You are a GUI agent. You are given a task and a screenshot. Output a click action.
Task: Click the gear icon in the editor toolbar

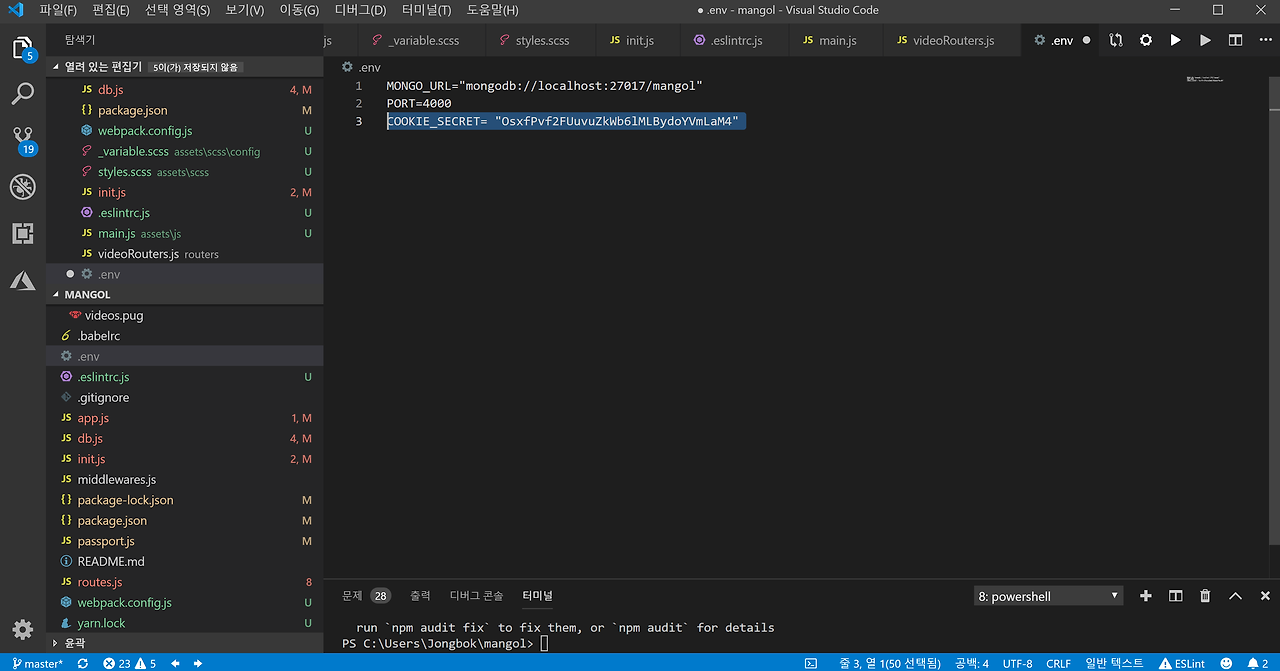tap(1146, 40)
